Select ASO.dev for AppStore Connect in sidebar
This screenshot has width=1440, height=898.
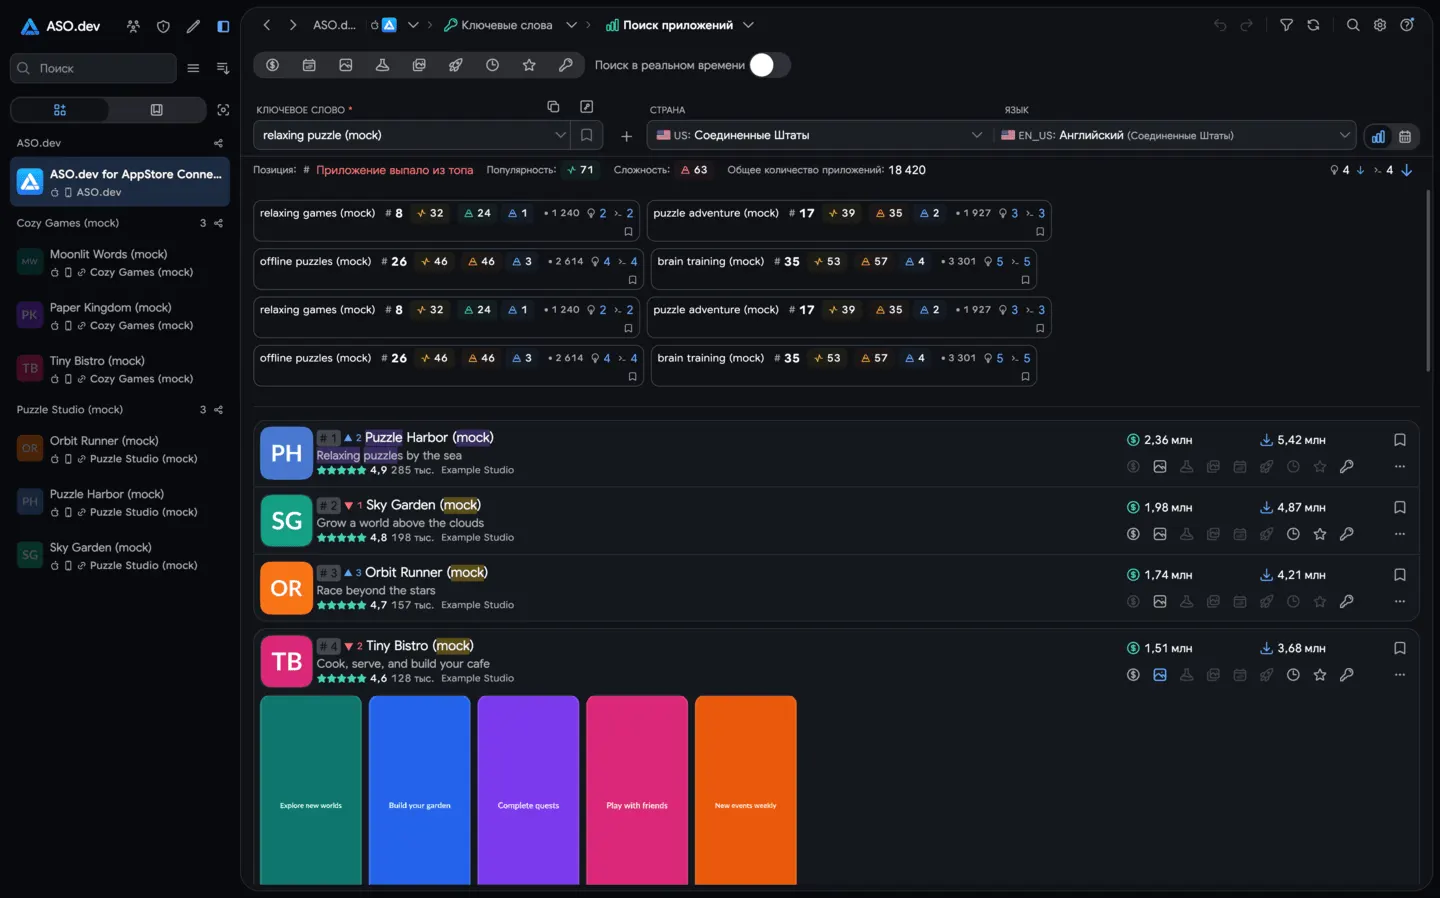120,182
